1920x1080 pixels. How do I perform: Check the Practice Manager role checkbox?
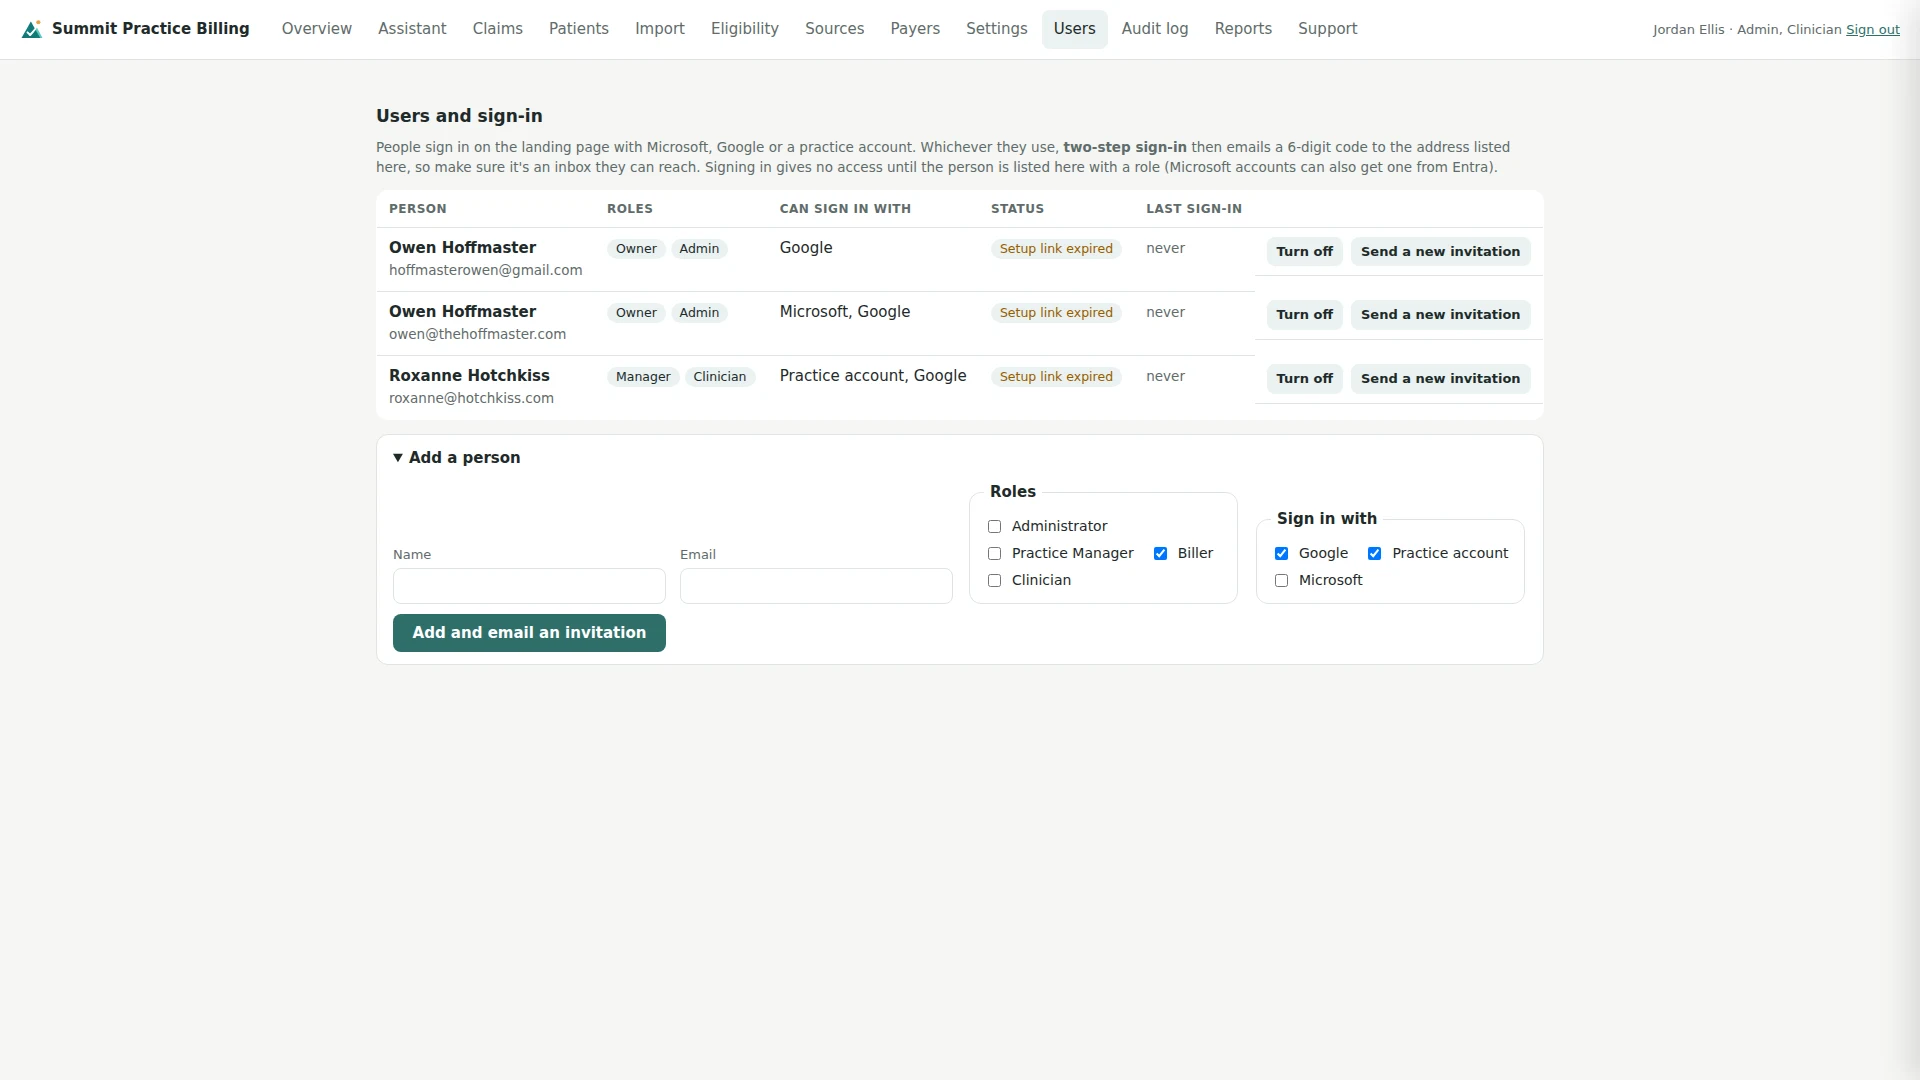pos(994,554)
